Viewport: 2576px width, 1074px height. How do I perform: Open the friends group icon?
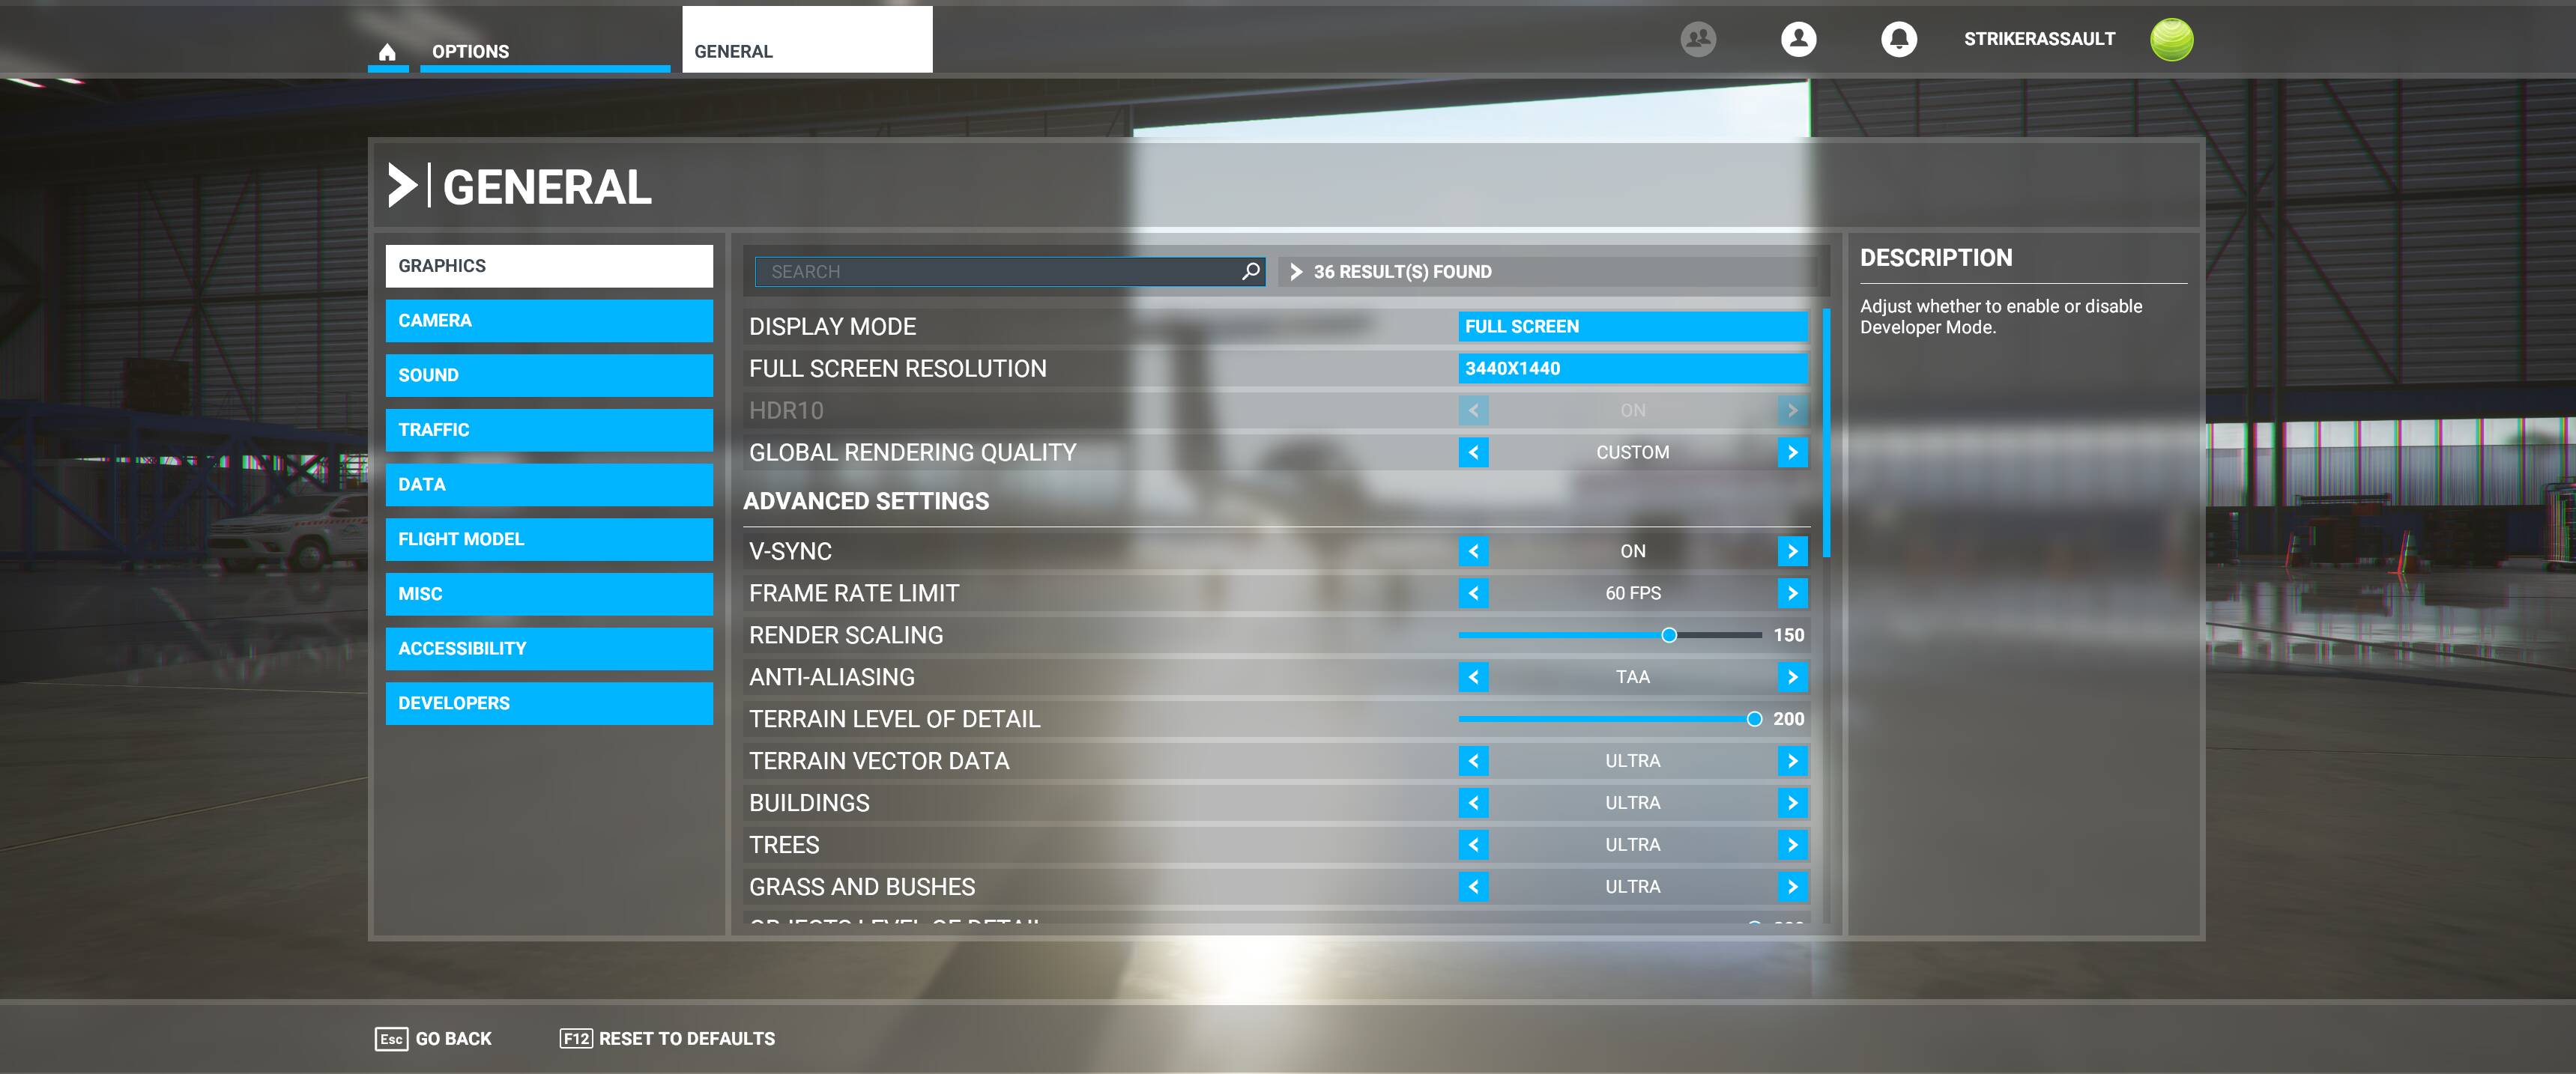pyautogui.click(x=1697, y=39)
